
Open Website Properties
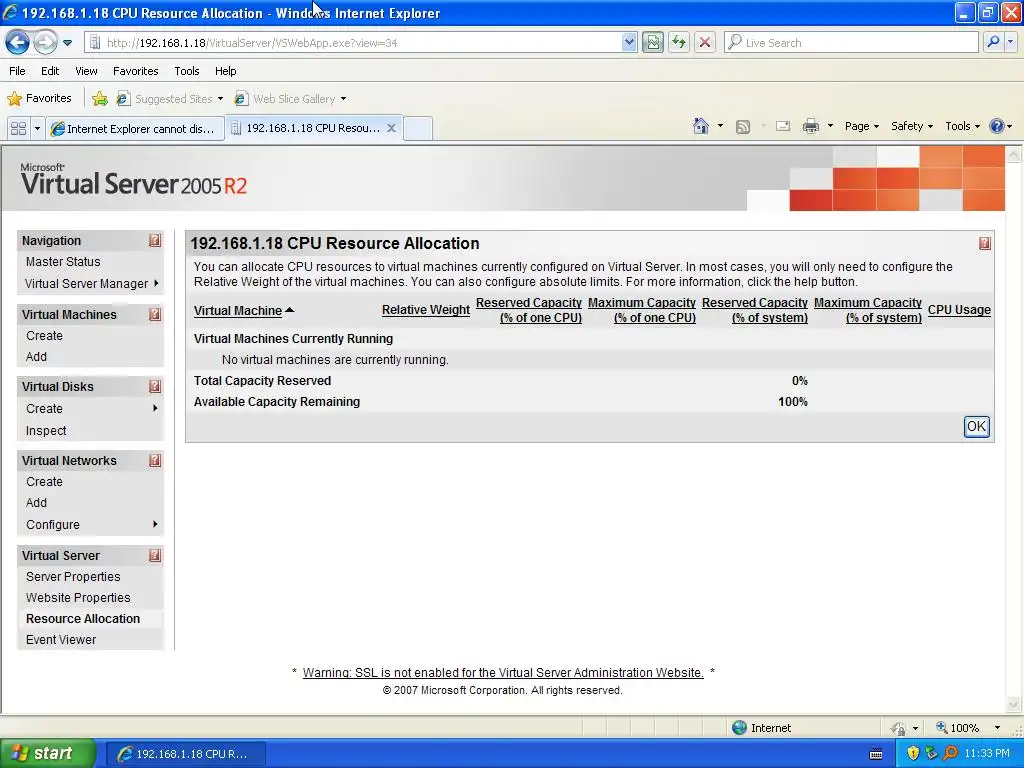(78, 598)
